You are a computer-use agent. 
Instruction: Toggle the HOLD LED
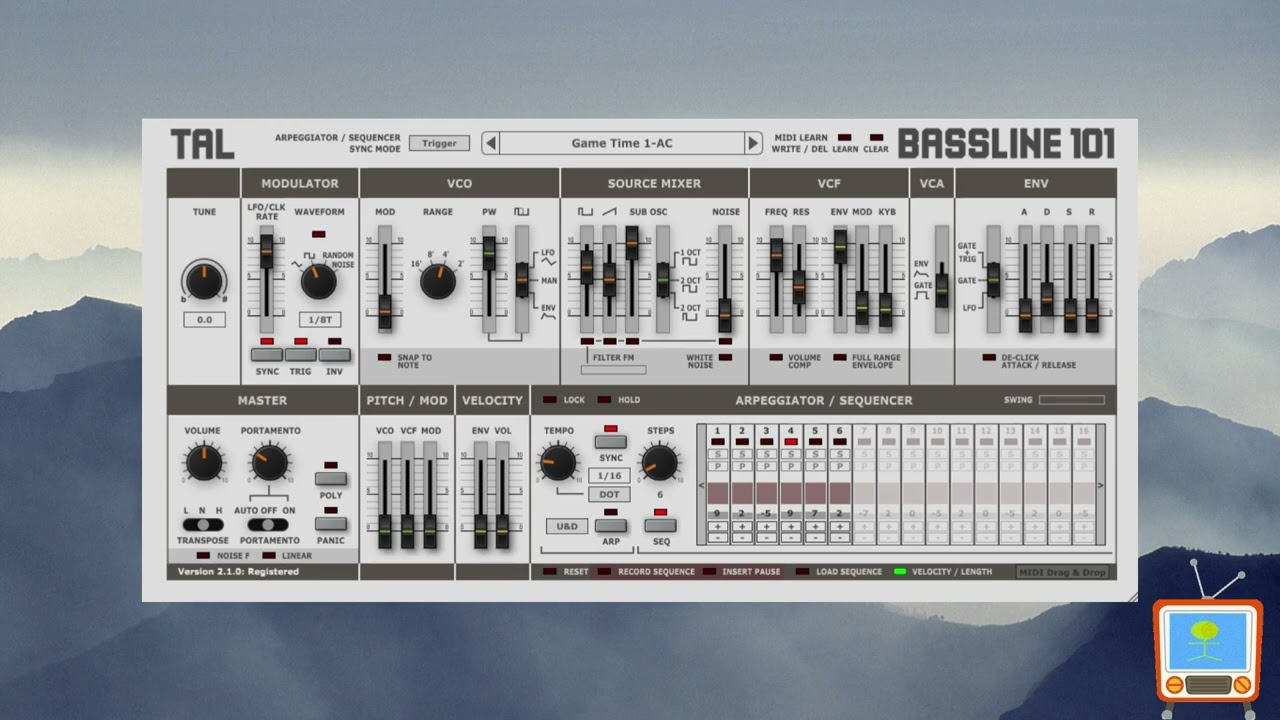click(604, 400)
